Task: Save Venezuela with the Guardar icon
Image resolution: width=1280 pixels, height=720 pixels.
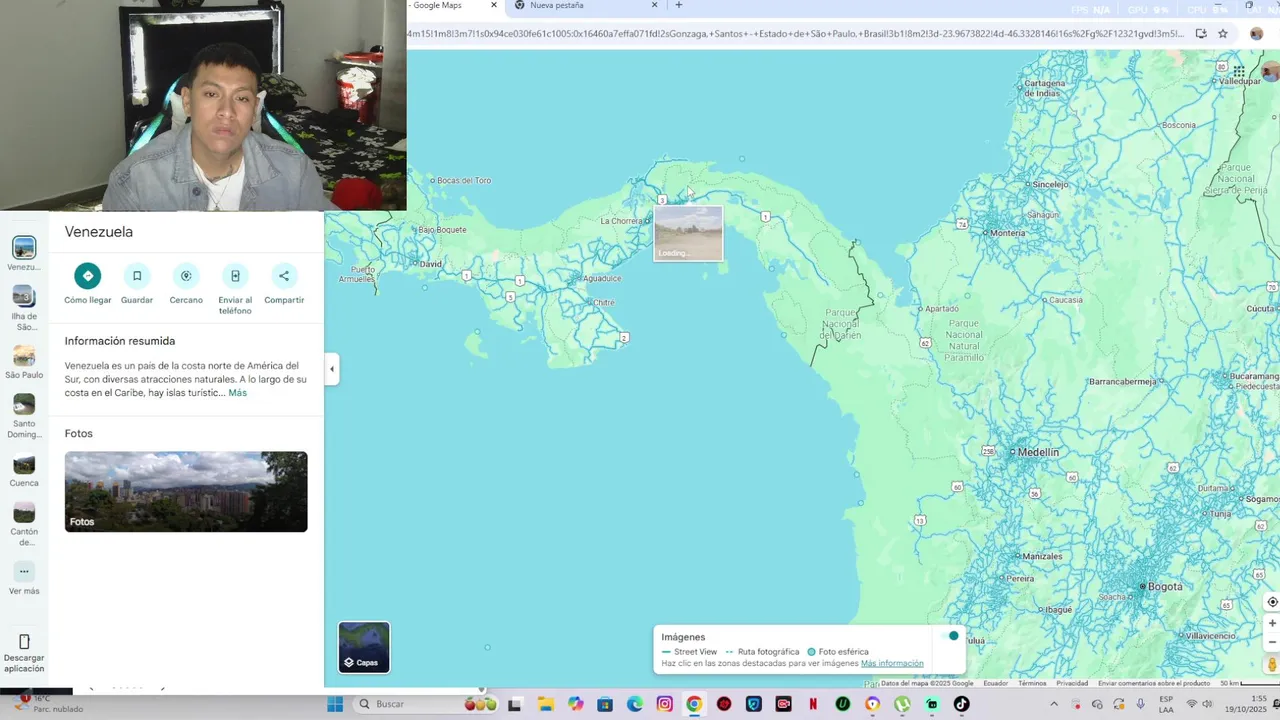Action: click(x=137, y=276)
